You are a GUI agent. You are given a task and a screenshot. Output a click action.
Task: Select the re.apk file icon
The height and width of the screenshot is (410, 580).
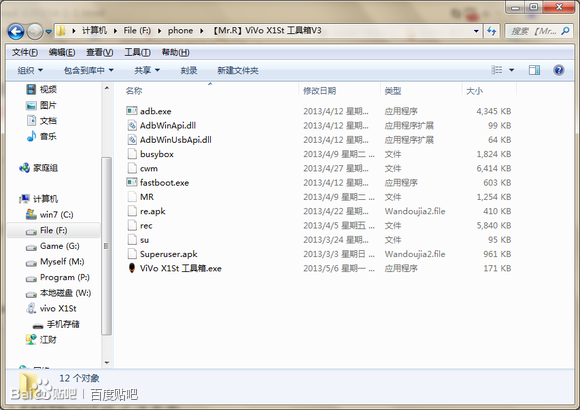[132, 211]
